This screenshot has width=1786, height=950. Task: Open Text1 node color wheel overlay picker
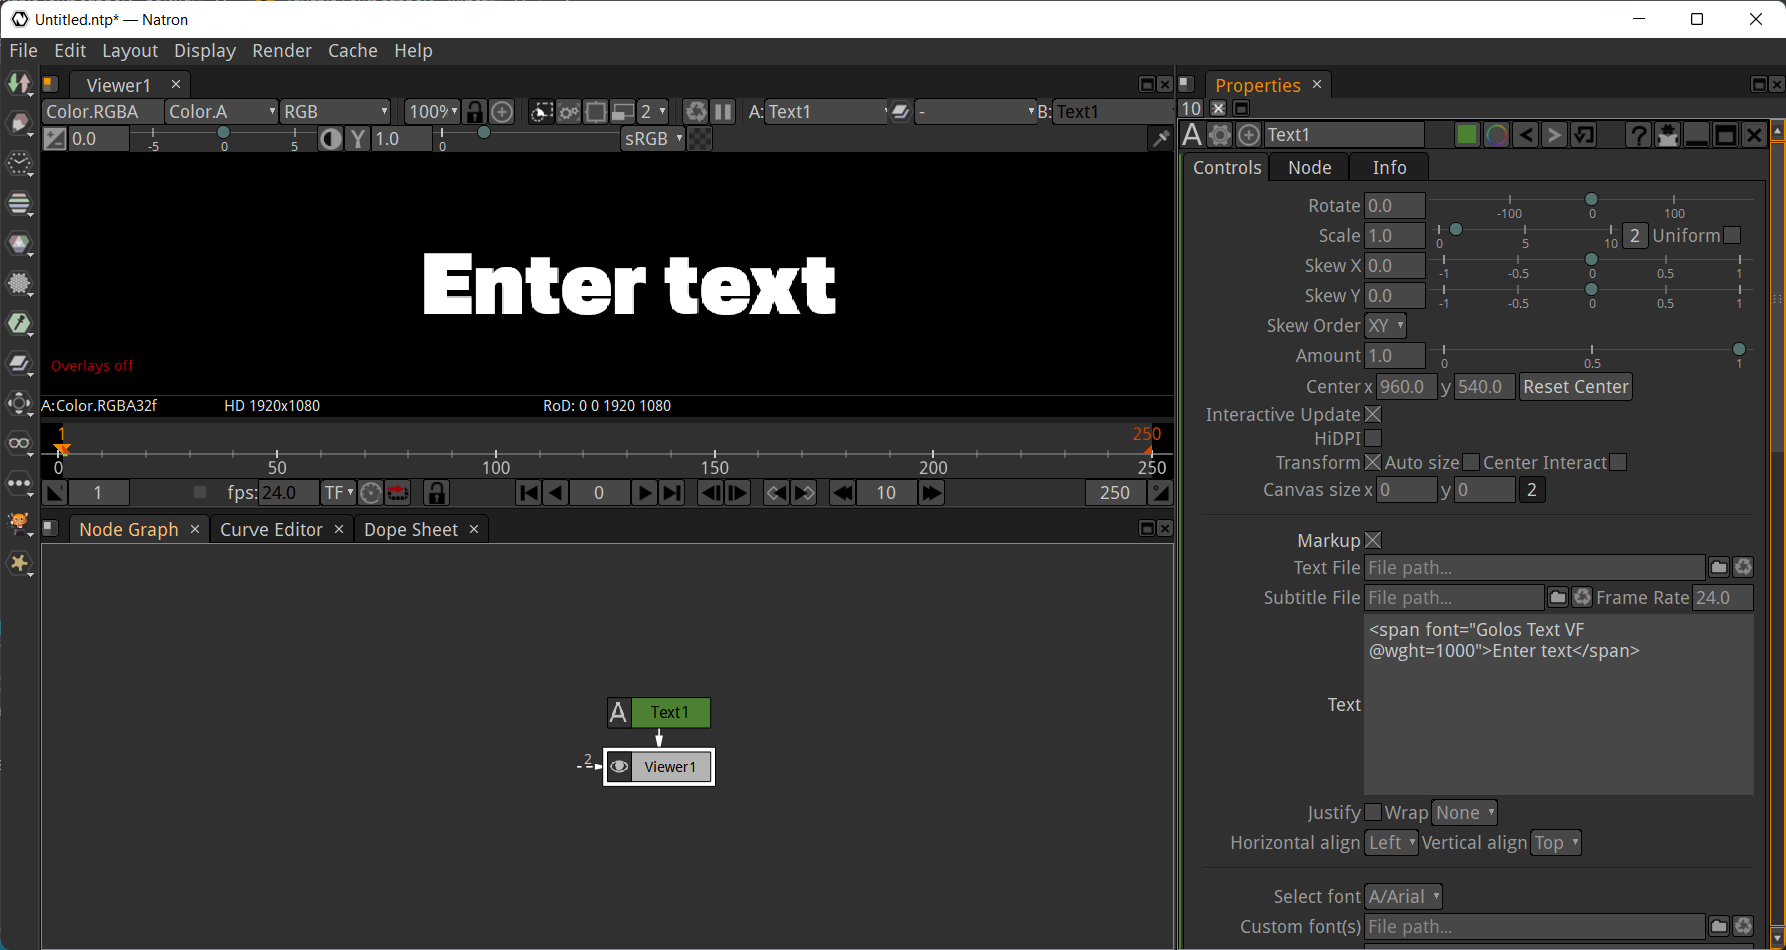1496,135
